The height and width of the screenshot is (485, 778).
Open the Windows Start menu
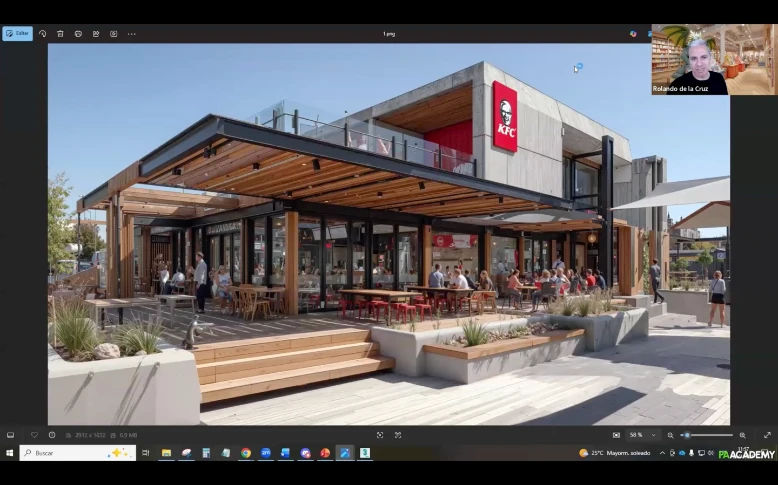pyautogui.click(x=9, y=453)
